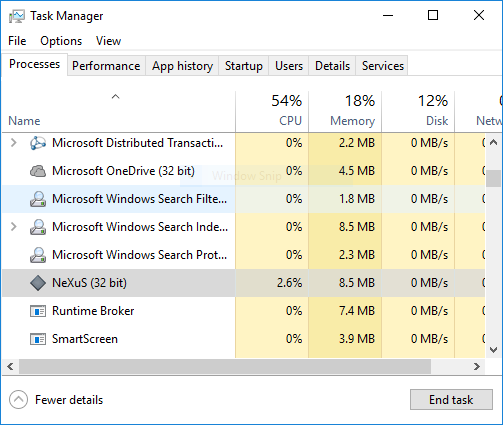Click the horizontal scrollbar thumb
The width and height of the screenshot is (503, 425).
tap(225, 367)
